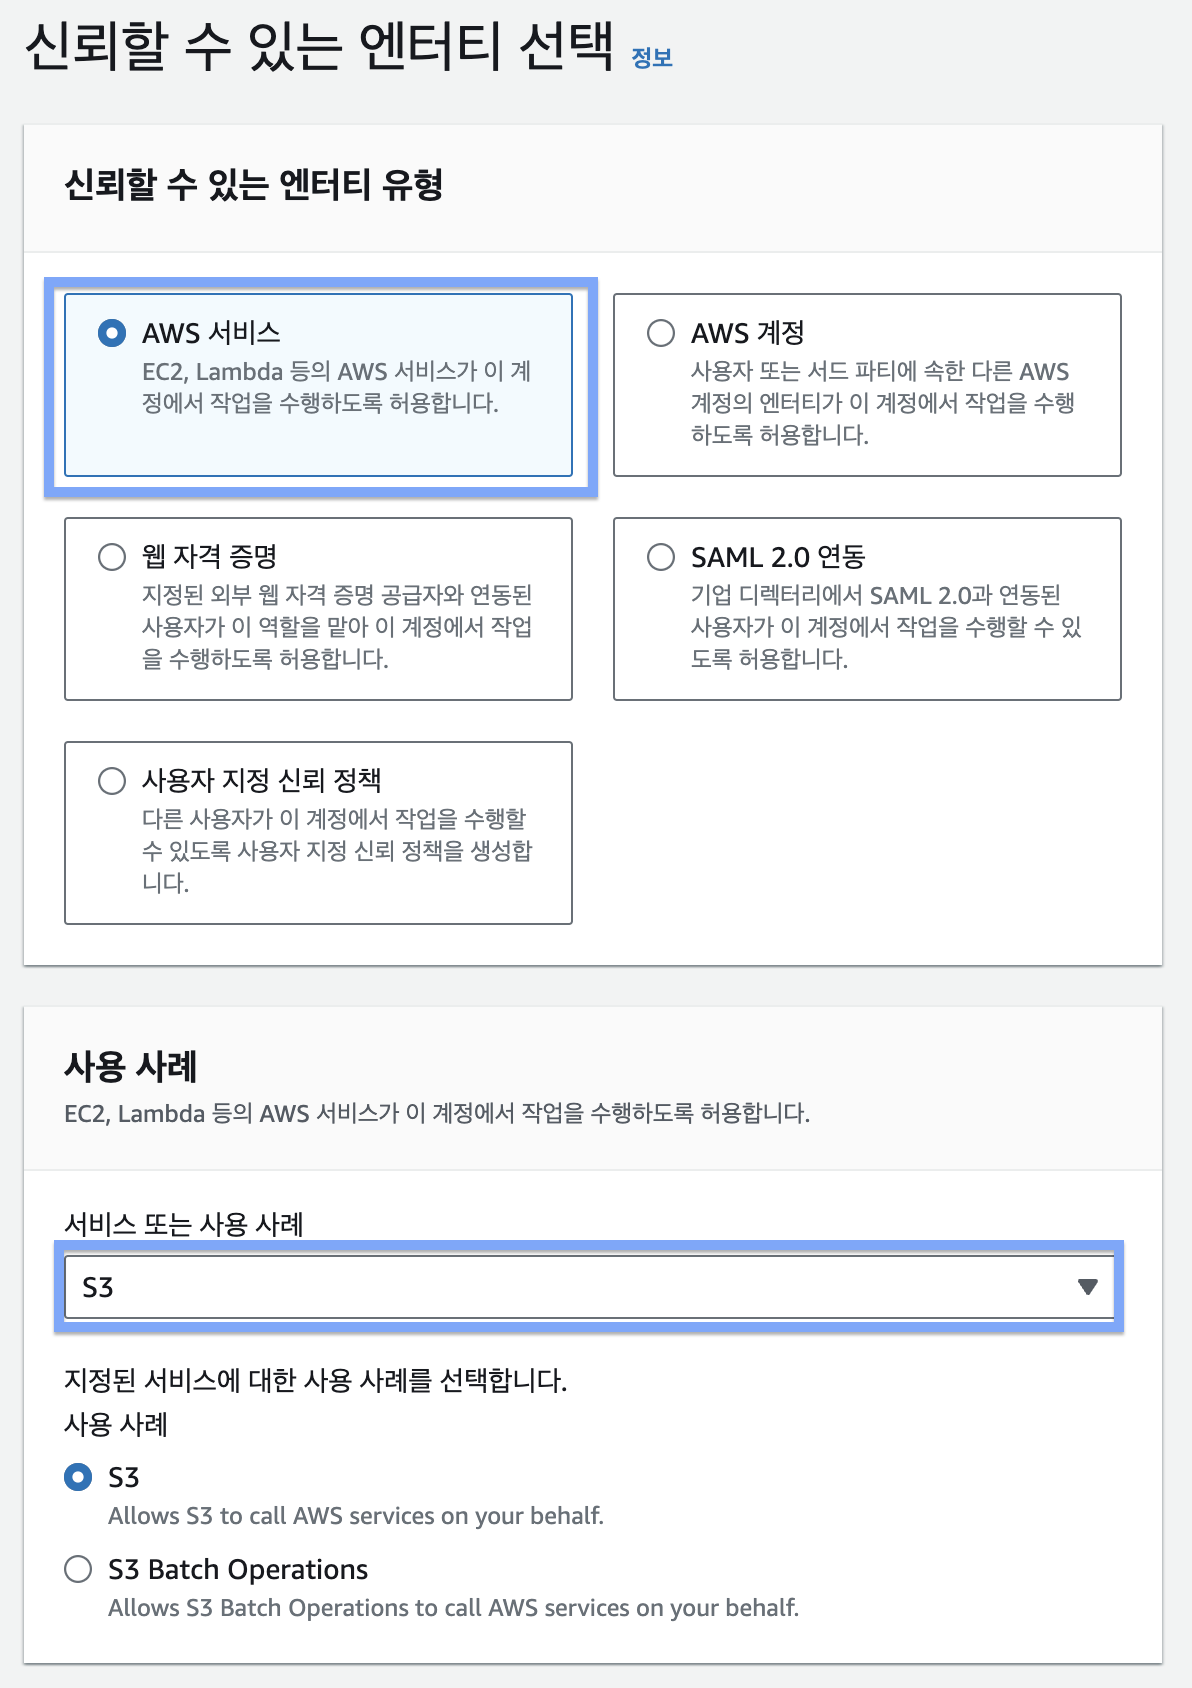Choose the S3 Batch Operations radio button
Screen dimensions: 1192x1688
pyautogui.click(x=78, y=1569)
